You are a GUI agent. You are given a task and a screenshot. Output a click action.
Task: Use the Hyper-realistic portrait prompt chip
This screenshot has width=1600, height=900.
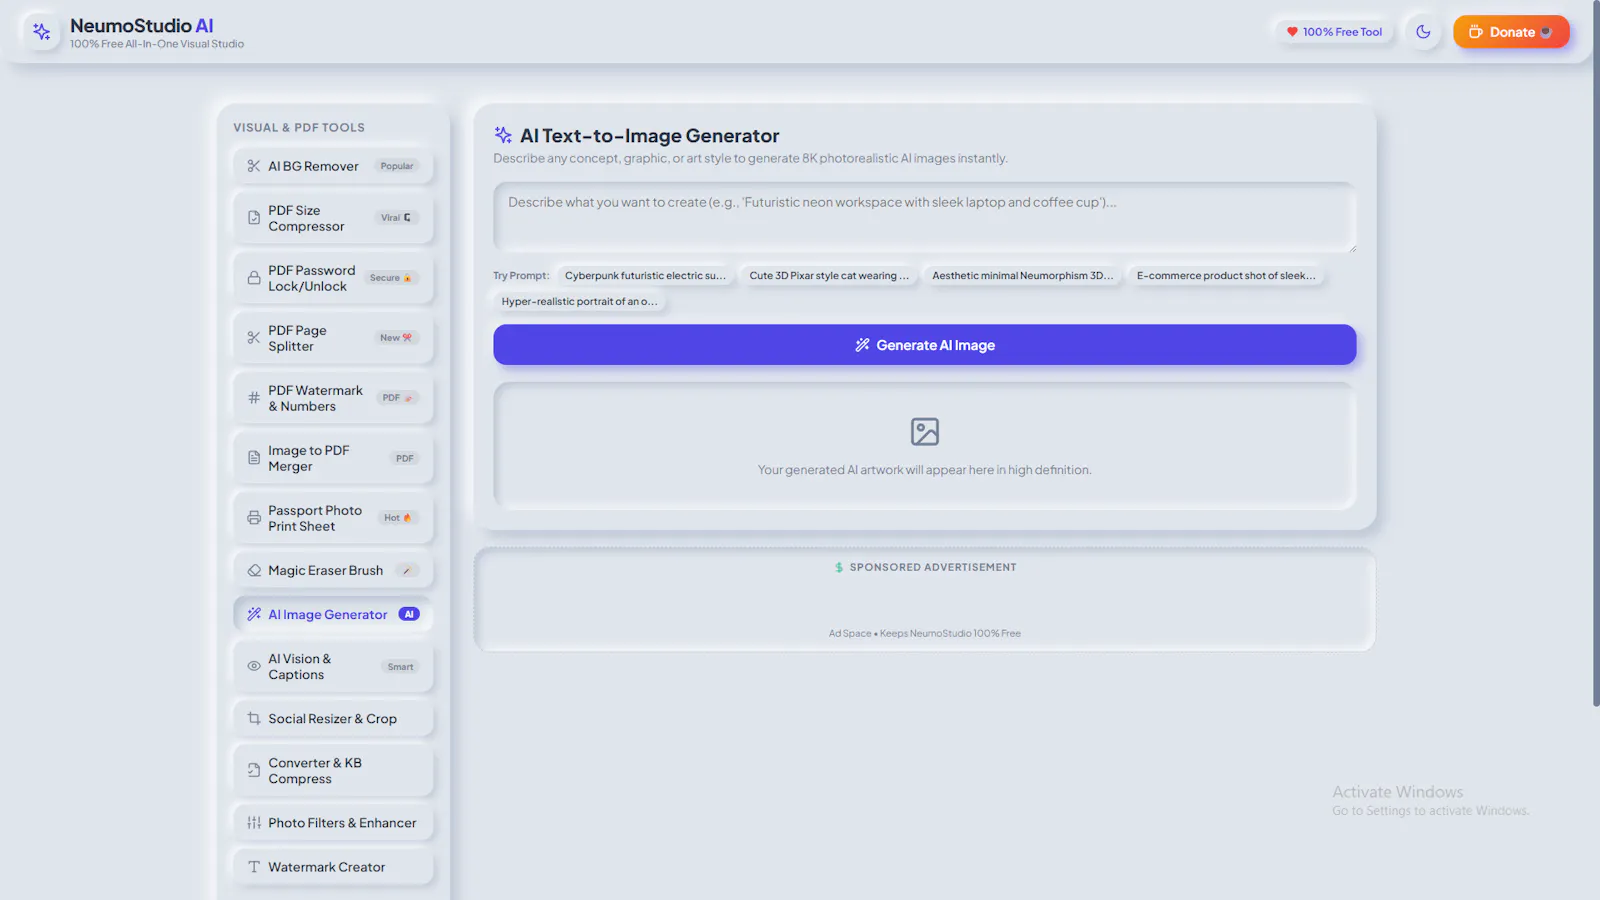click(579, 301)
